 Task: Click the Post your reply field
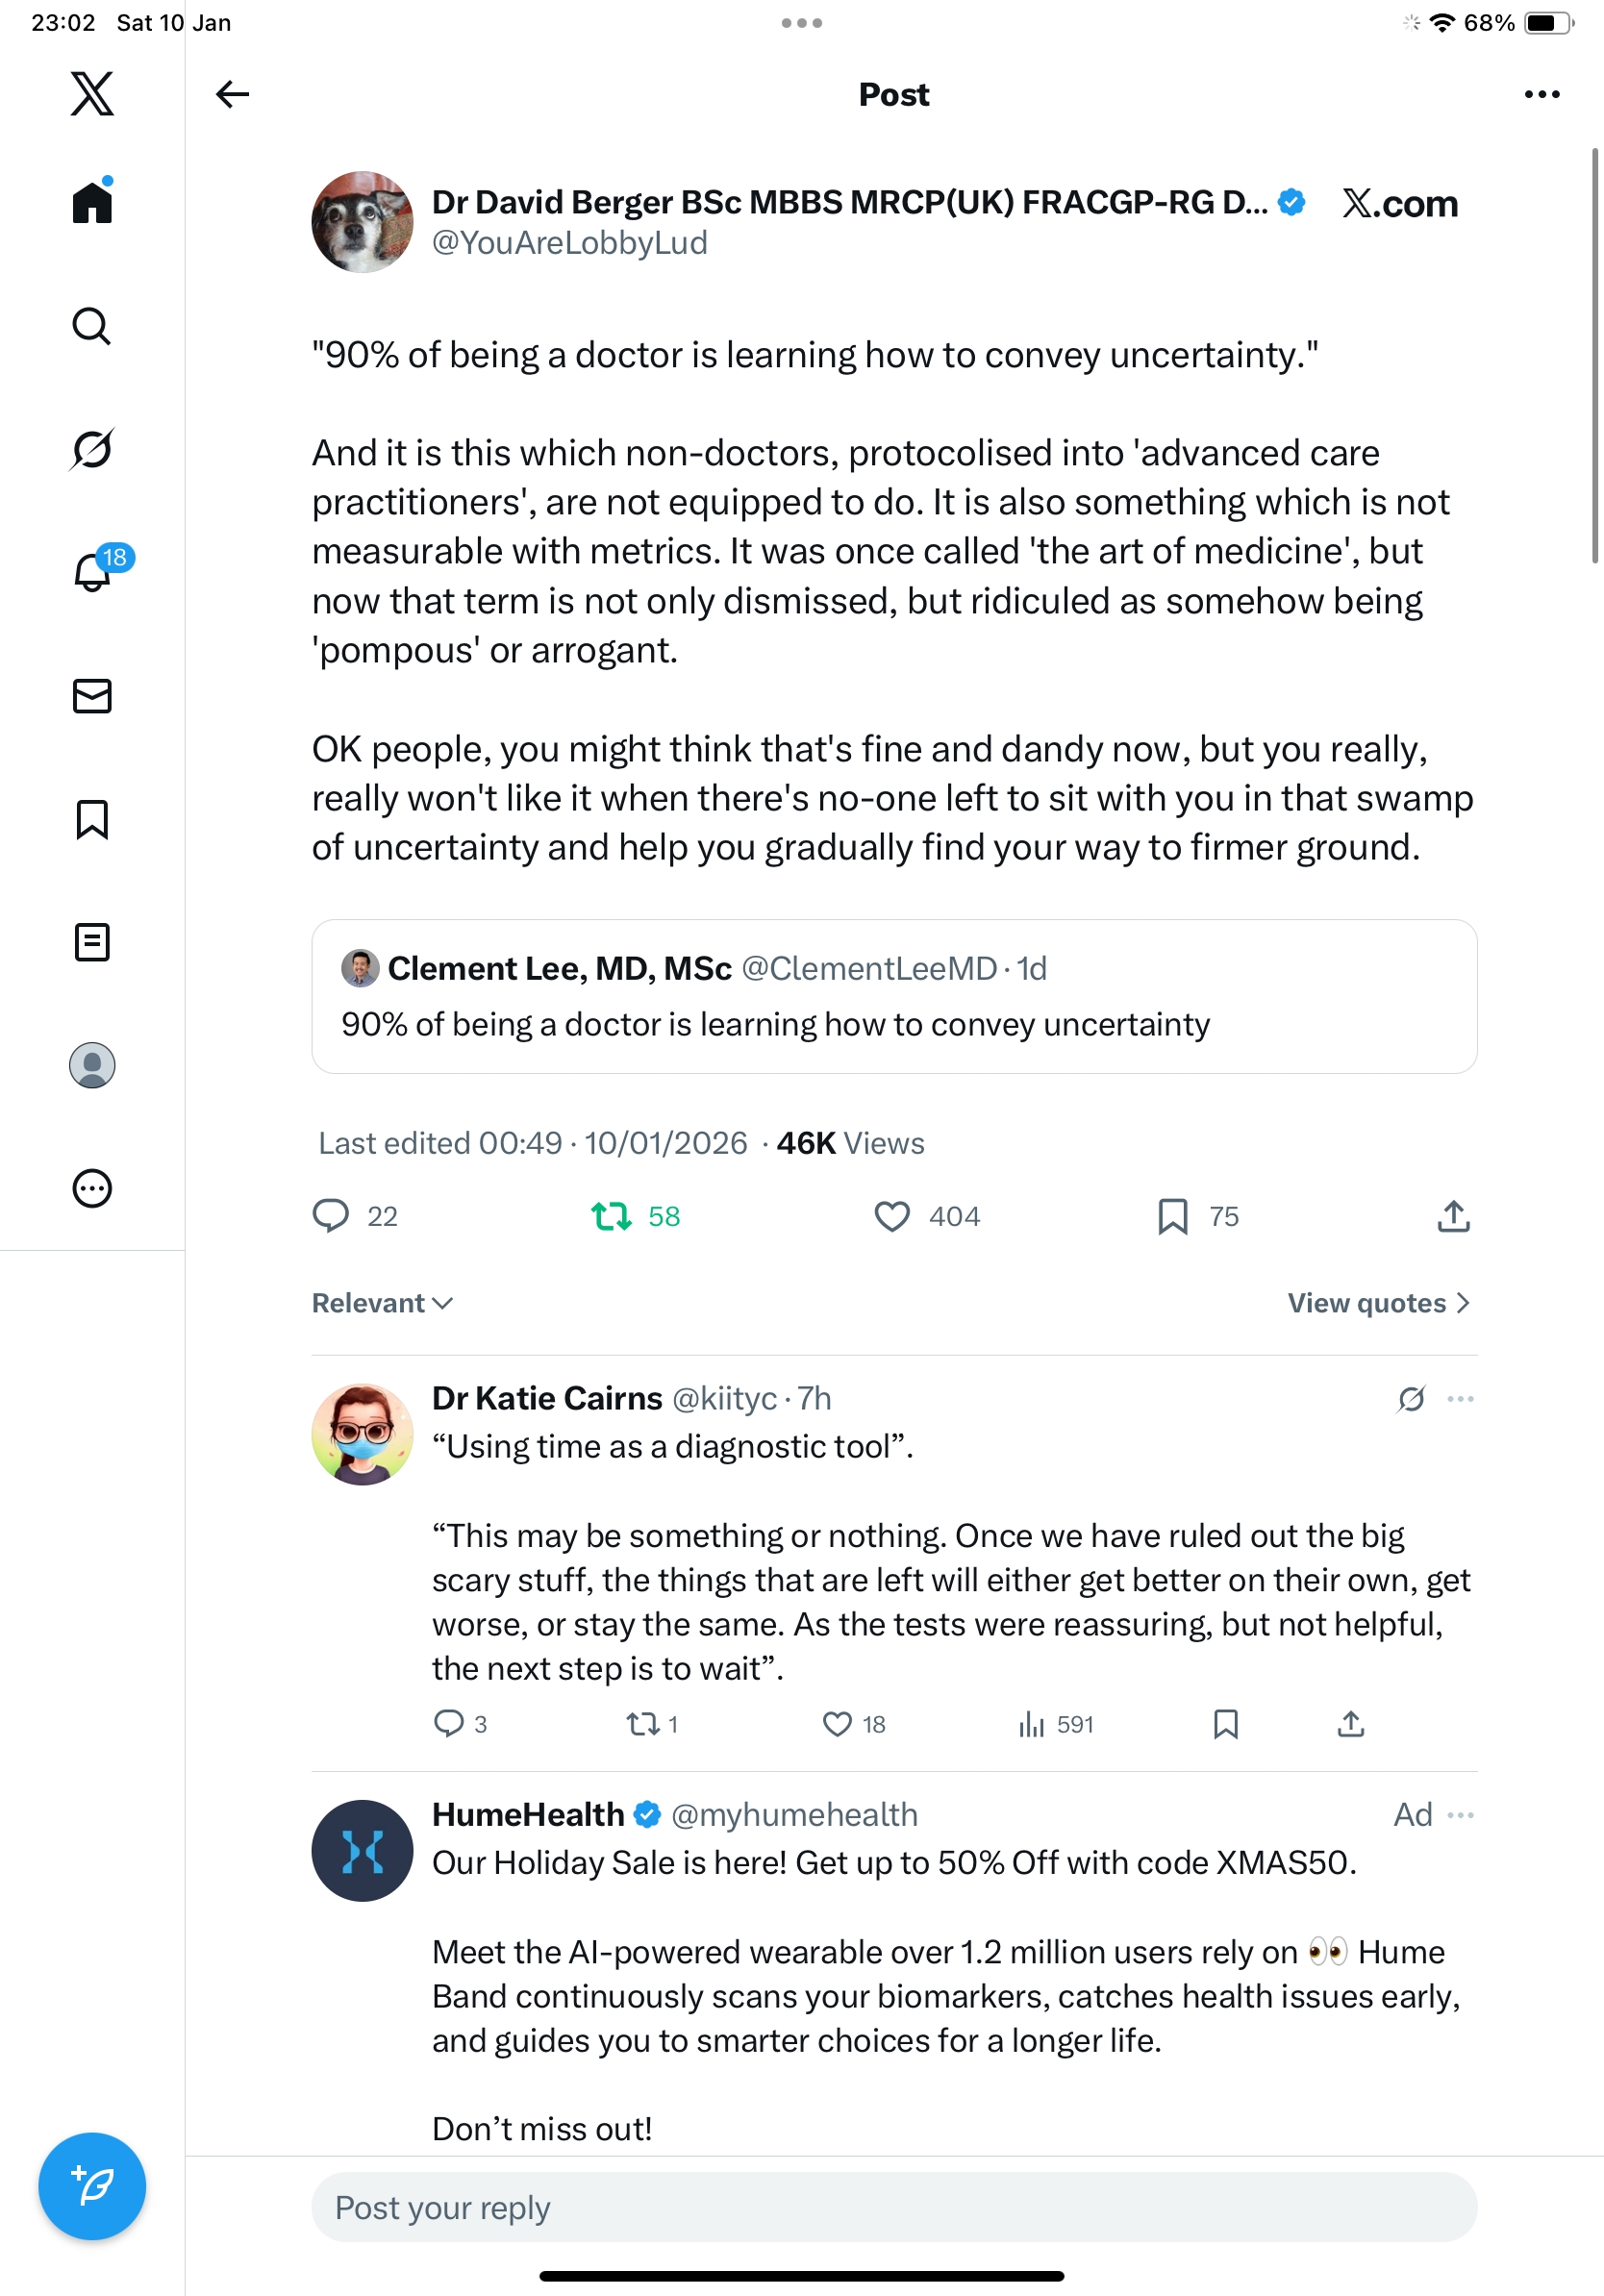[893, 2207]
